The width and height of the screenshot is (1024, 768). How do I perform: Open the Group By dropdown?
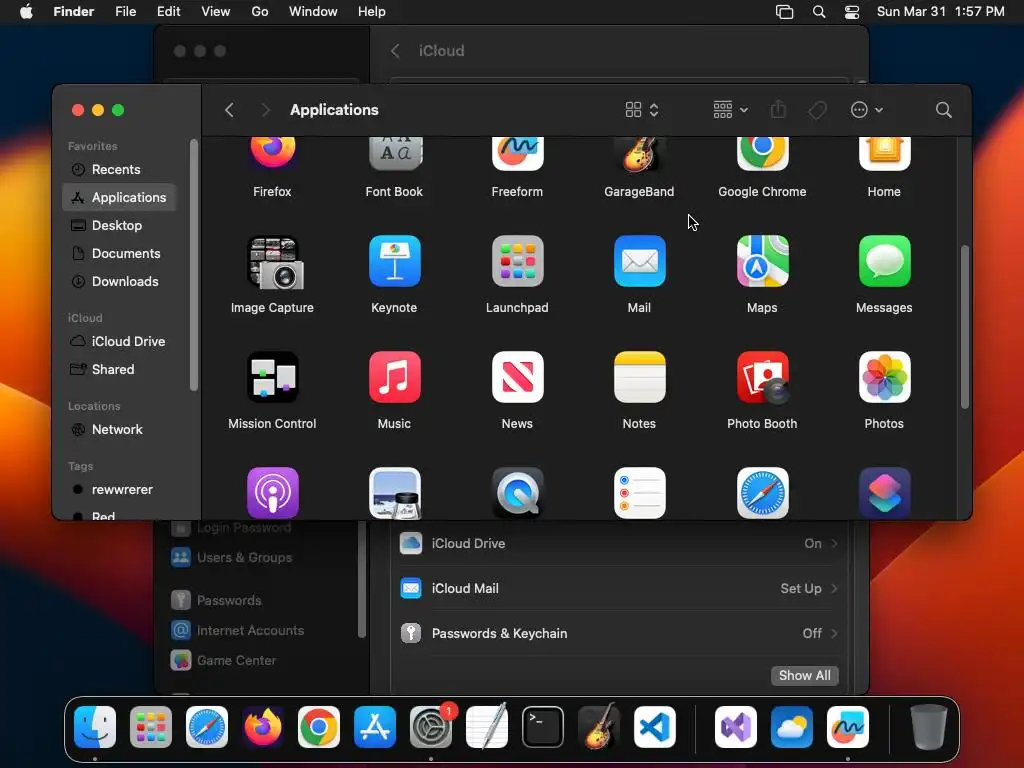730,110
